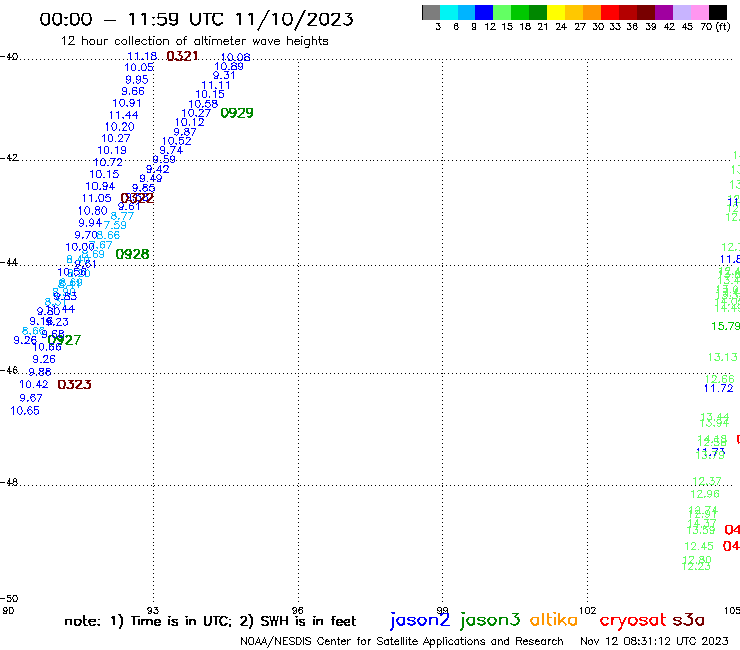The width and height of the screenshot is (740, 650).
Task: Click the 'jason2' satellite legend label
Action: pos(420,620)
